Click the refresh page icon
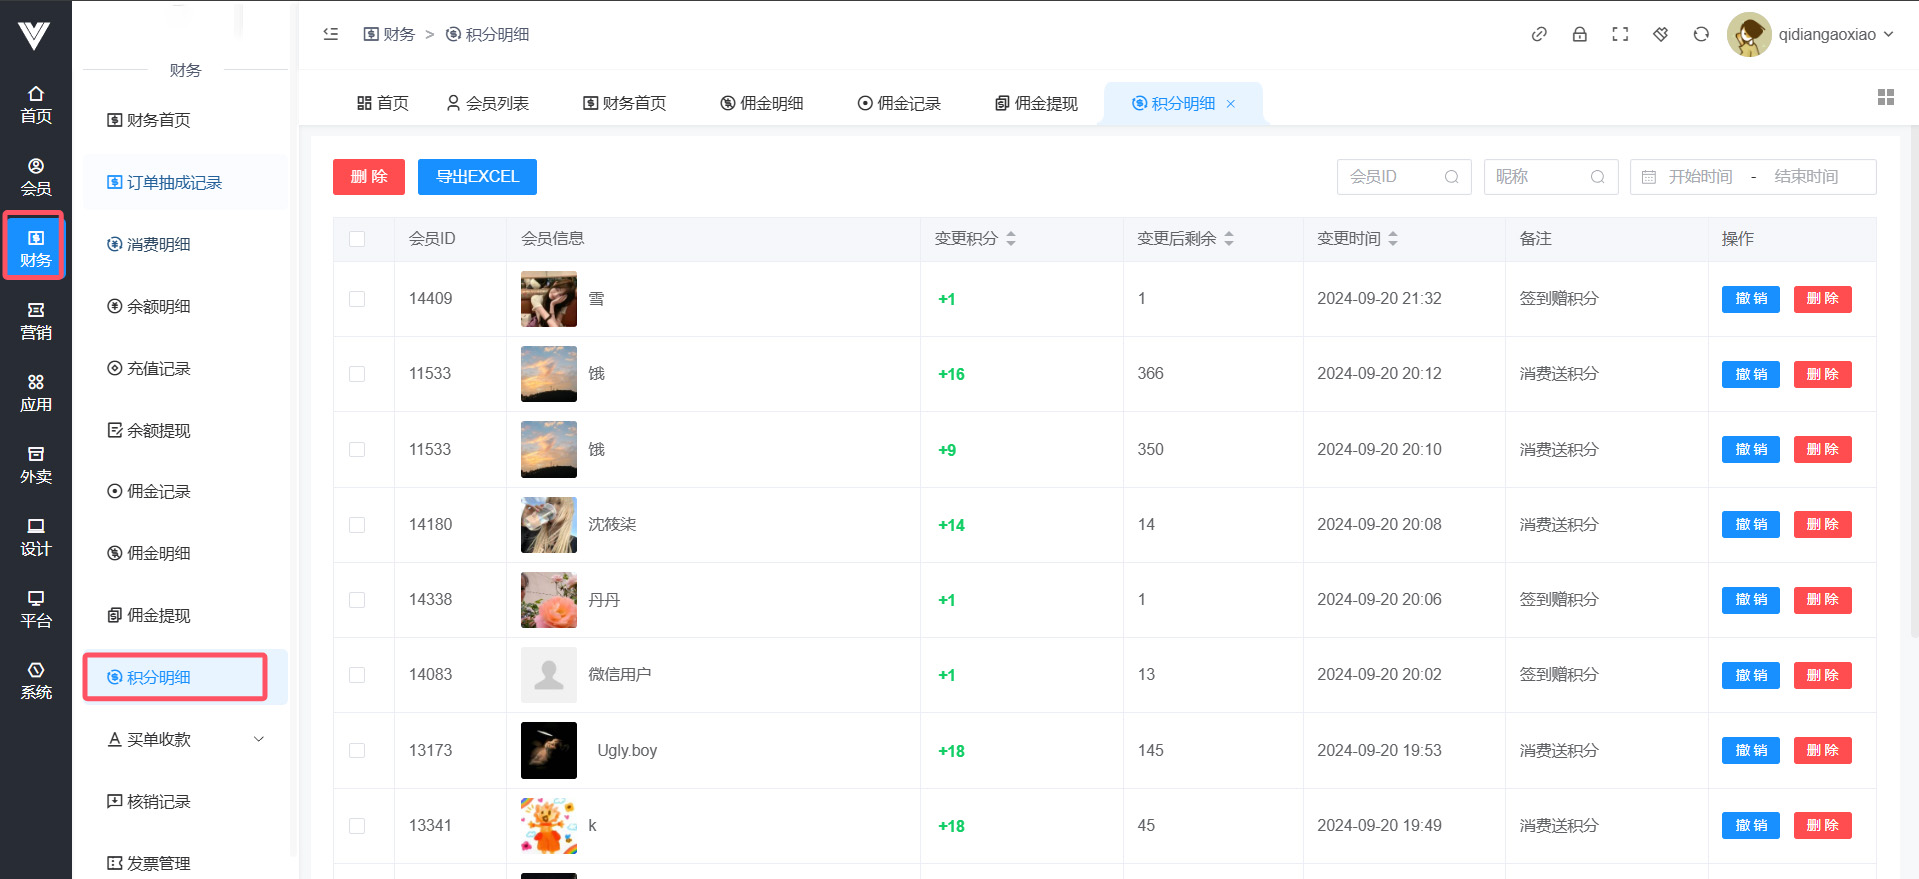 tap(1700, 34)
